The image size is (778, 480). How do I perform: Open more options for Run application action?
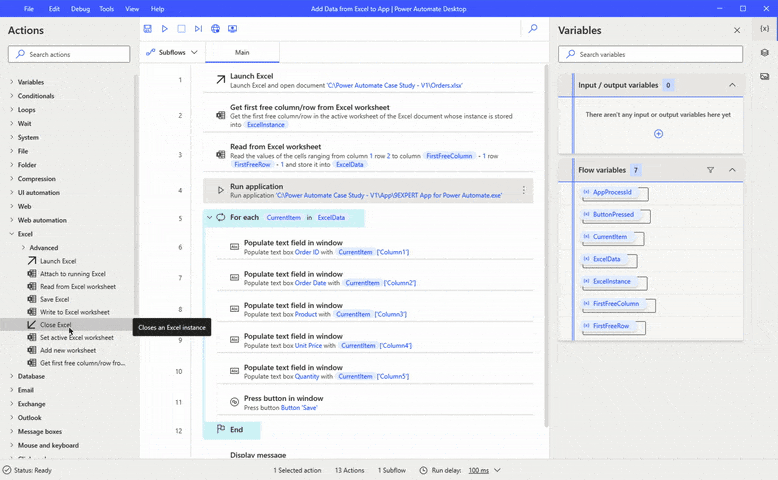click(523, 190)
